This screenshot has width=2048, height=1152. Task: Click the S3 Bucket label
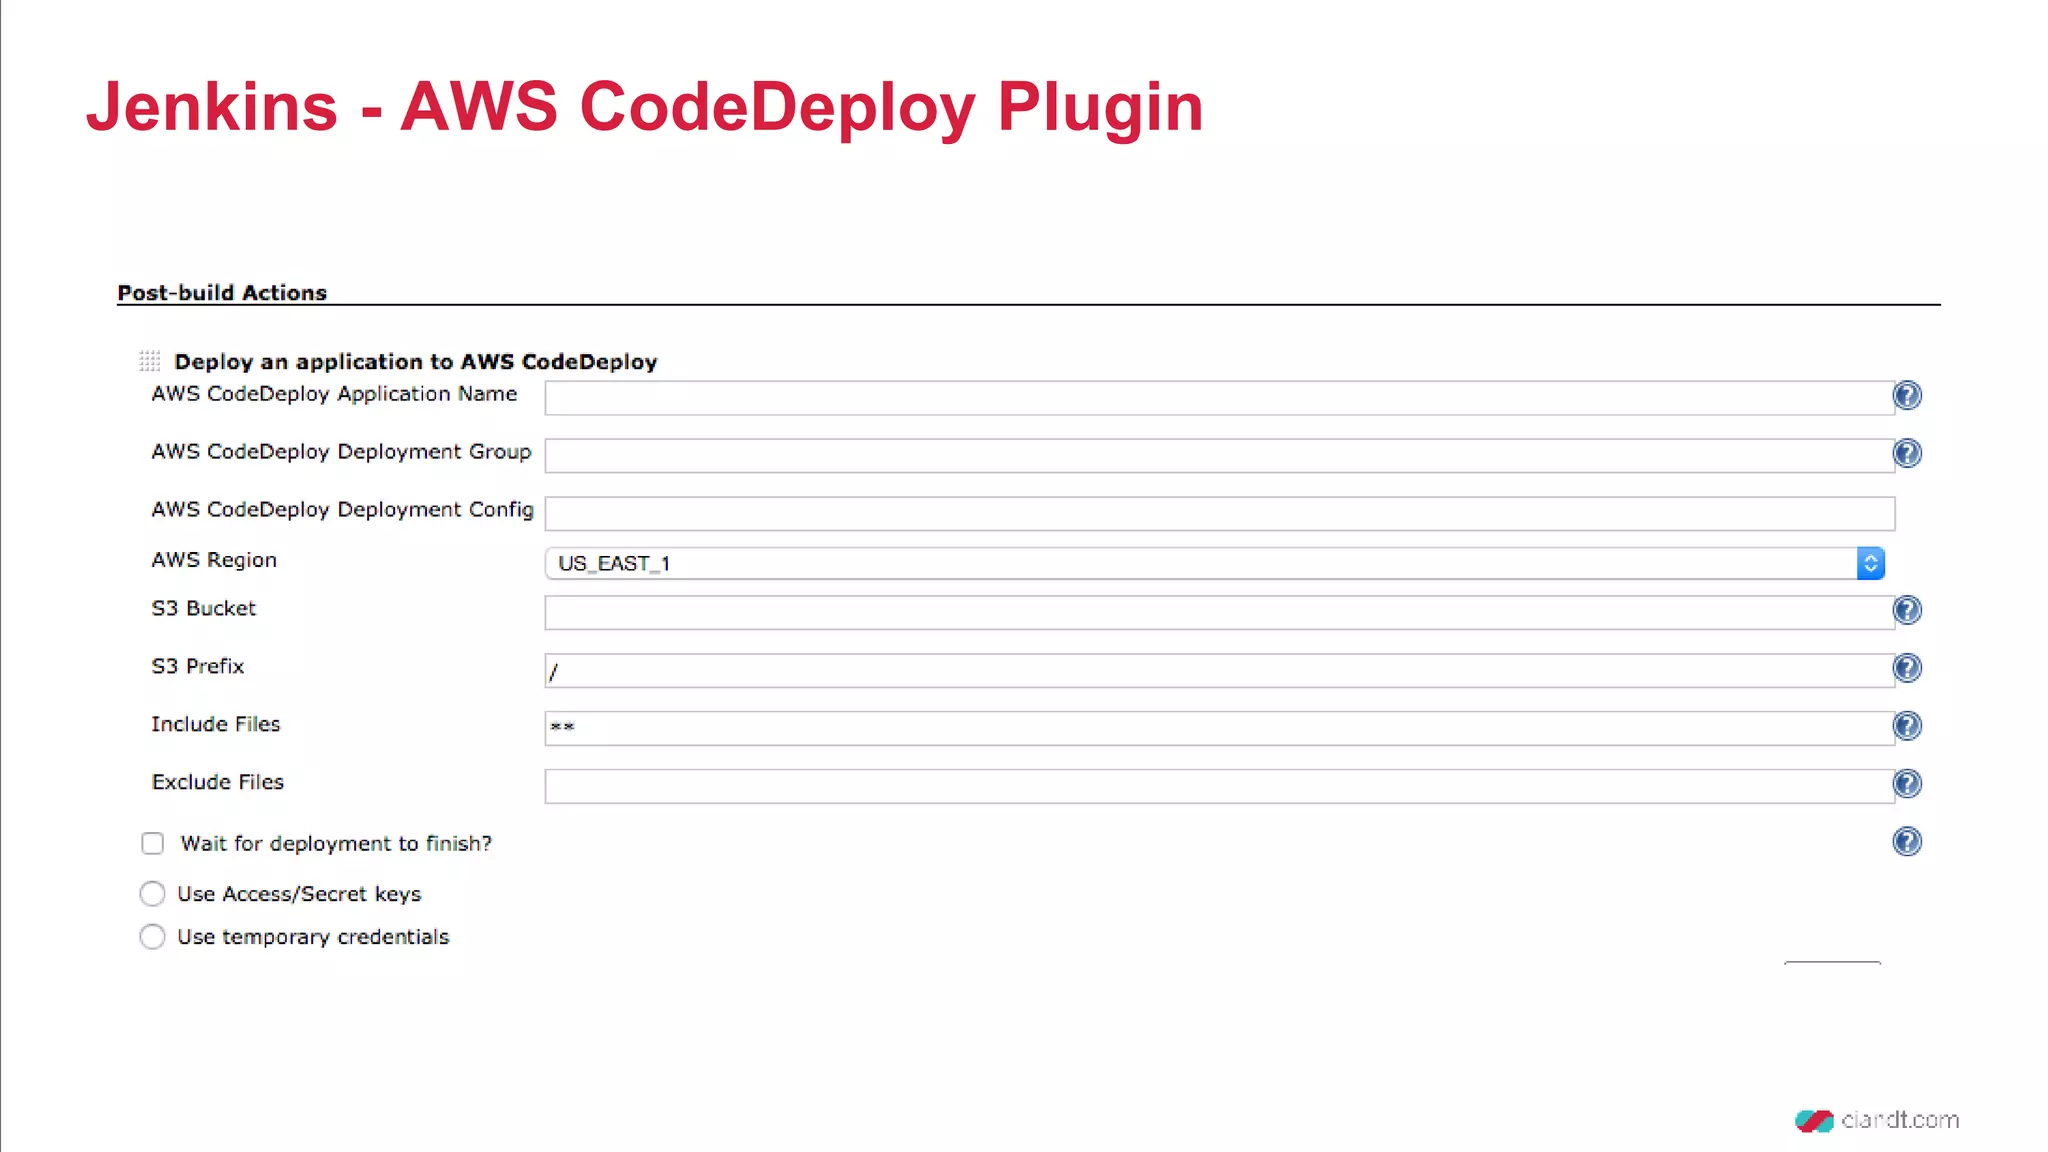[x=204, y=609]
